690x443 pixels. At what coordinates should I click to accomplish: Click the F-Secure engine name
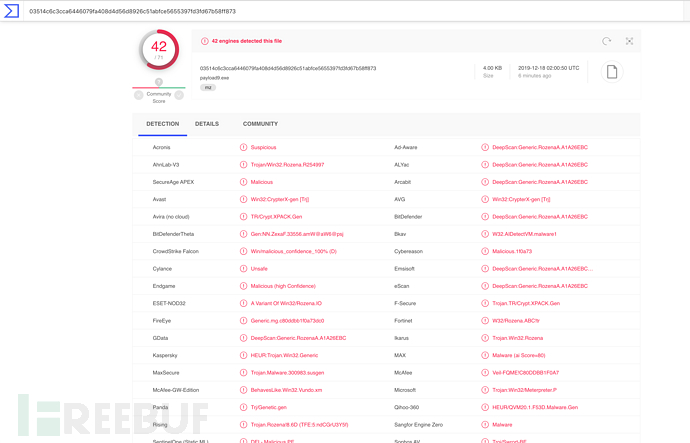click(405, 304)
